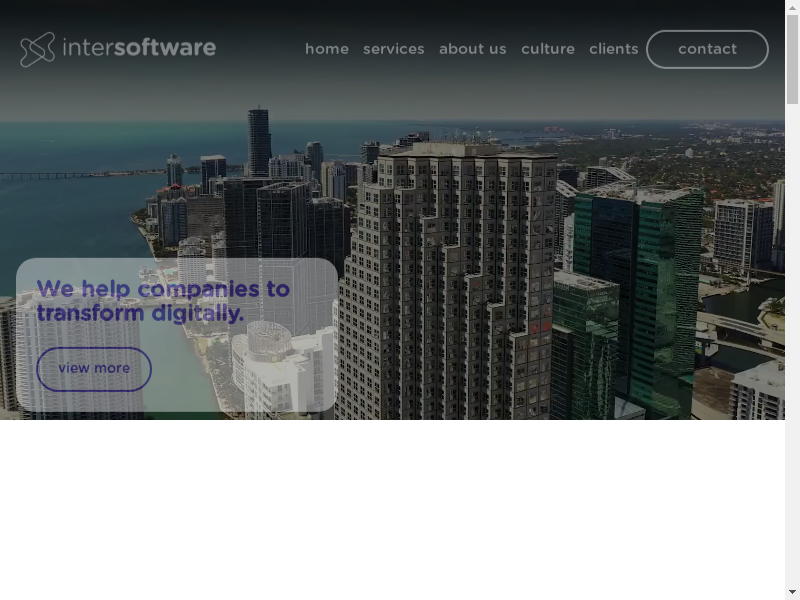Go to the home menu item
Image resolution: width=800 pixels, height=600 pixels.
[x=327, y=49]
